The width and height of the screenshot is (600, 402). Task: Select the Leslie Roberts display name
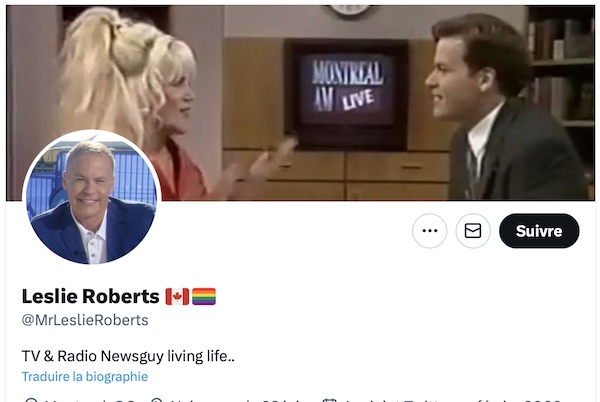90,296
